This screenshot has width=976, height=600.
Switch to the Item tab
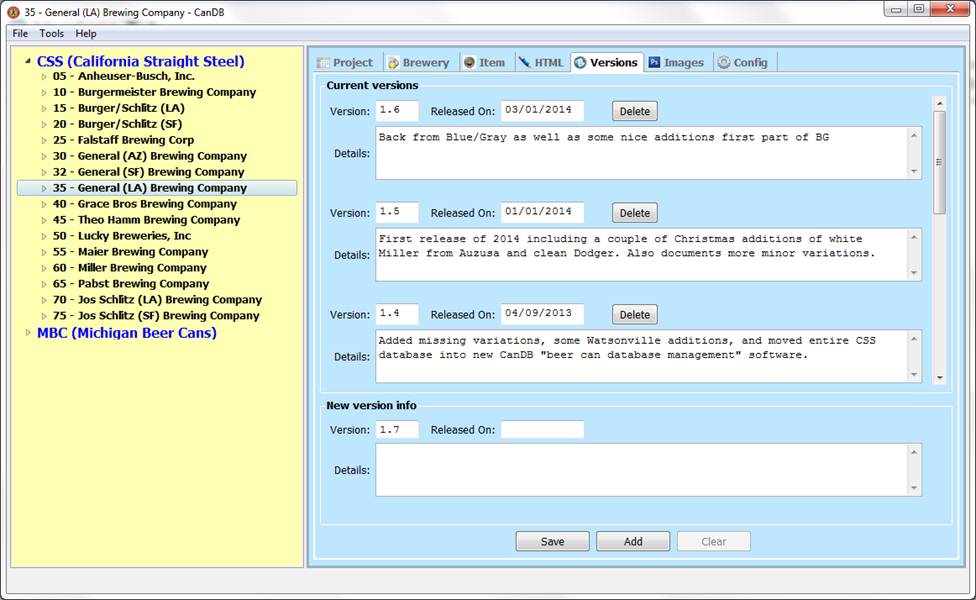(485, 62)
